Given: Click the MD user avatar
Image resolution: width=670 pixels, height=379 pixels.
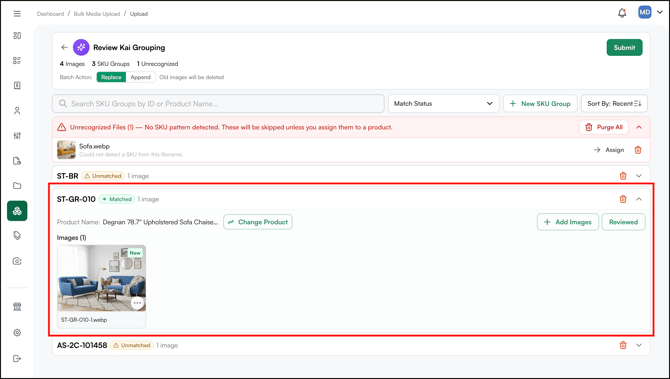Looking at the screenshot, I should [644, 12].
